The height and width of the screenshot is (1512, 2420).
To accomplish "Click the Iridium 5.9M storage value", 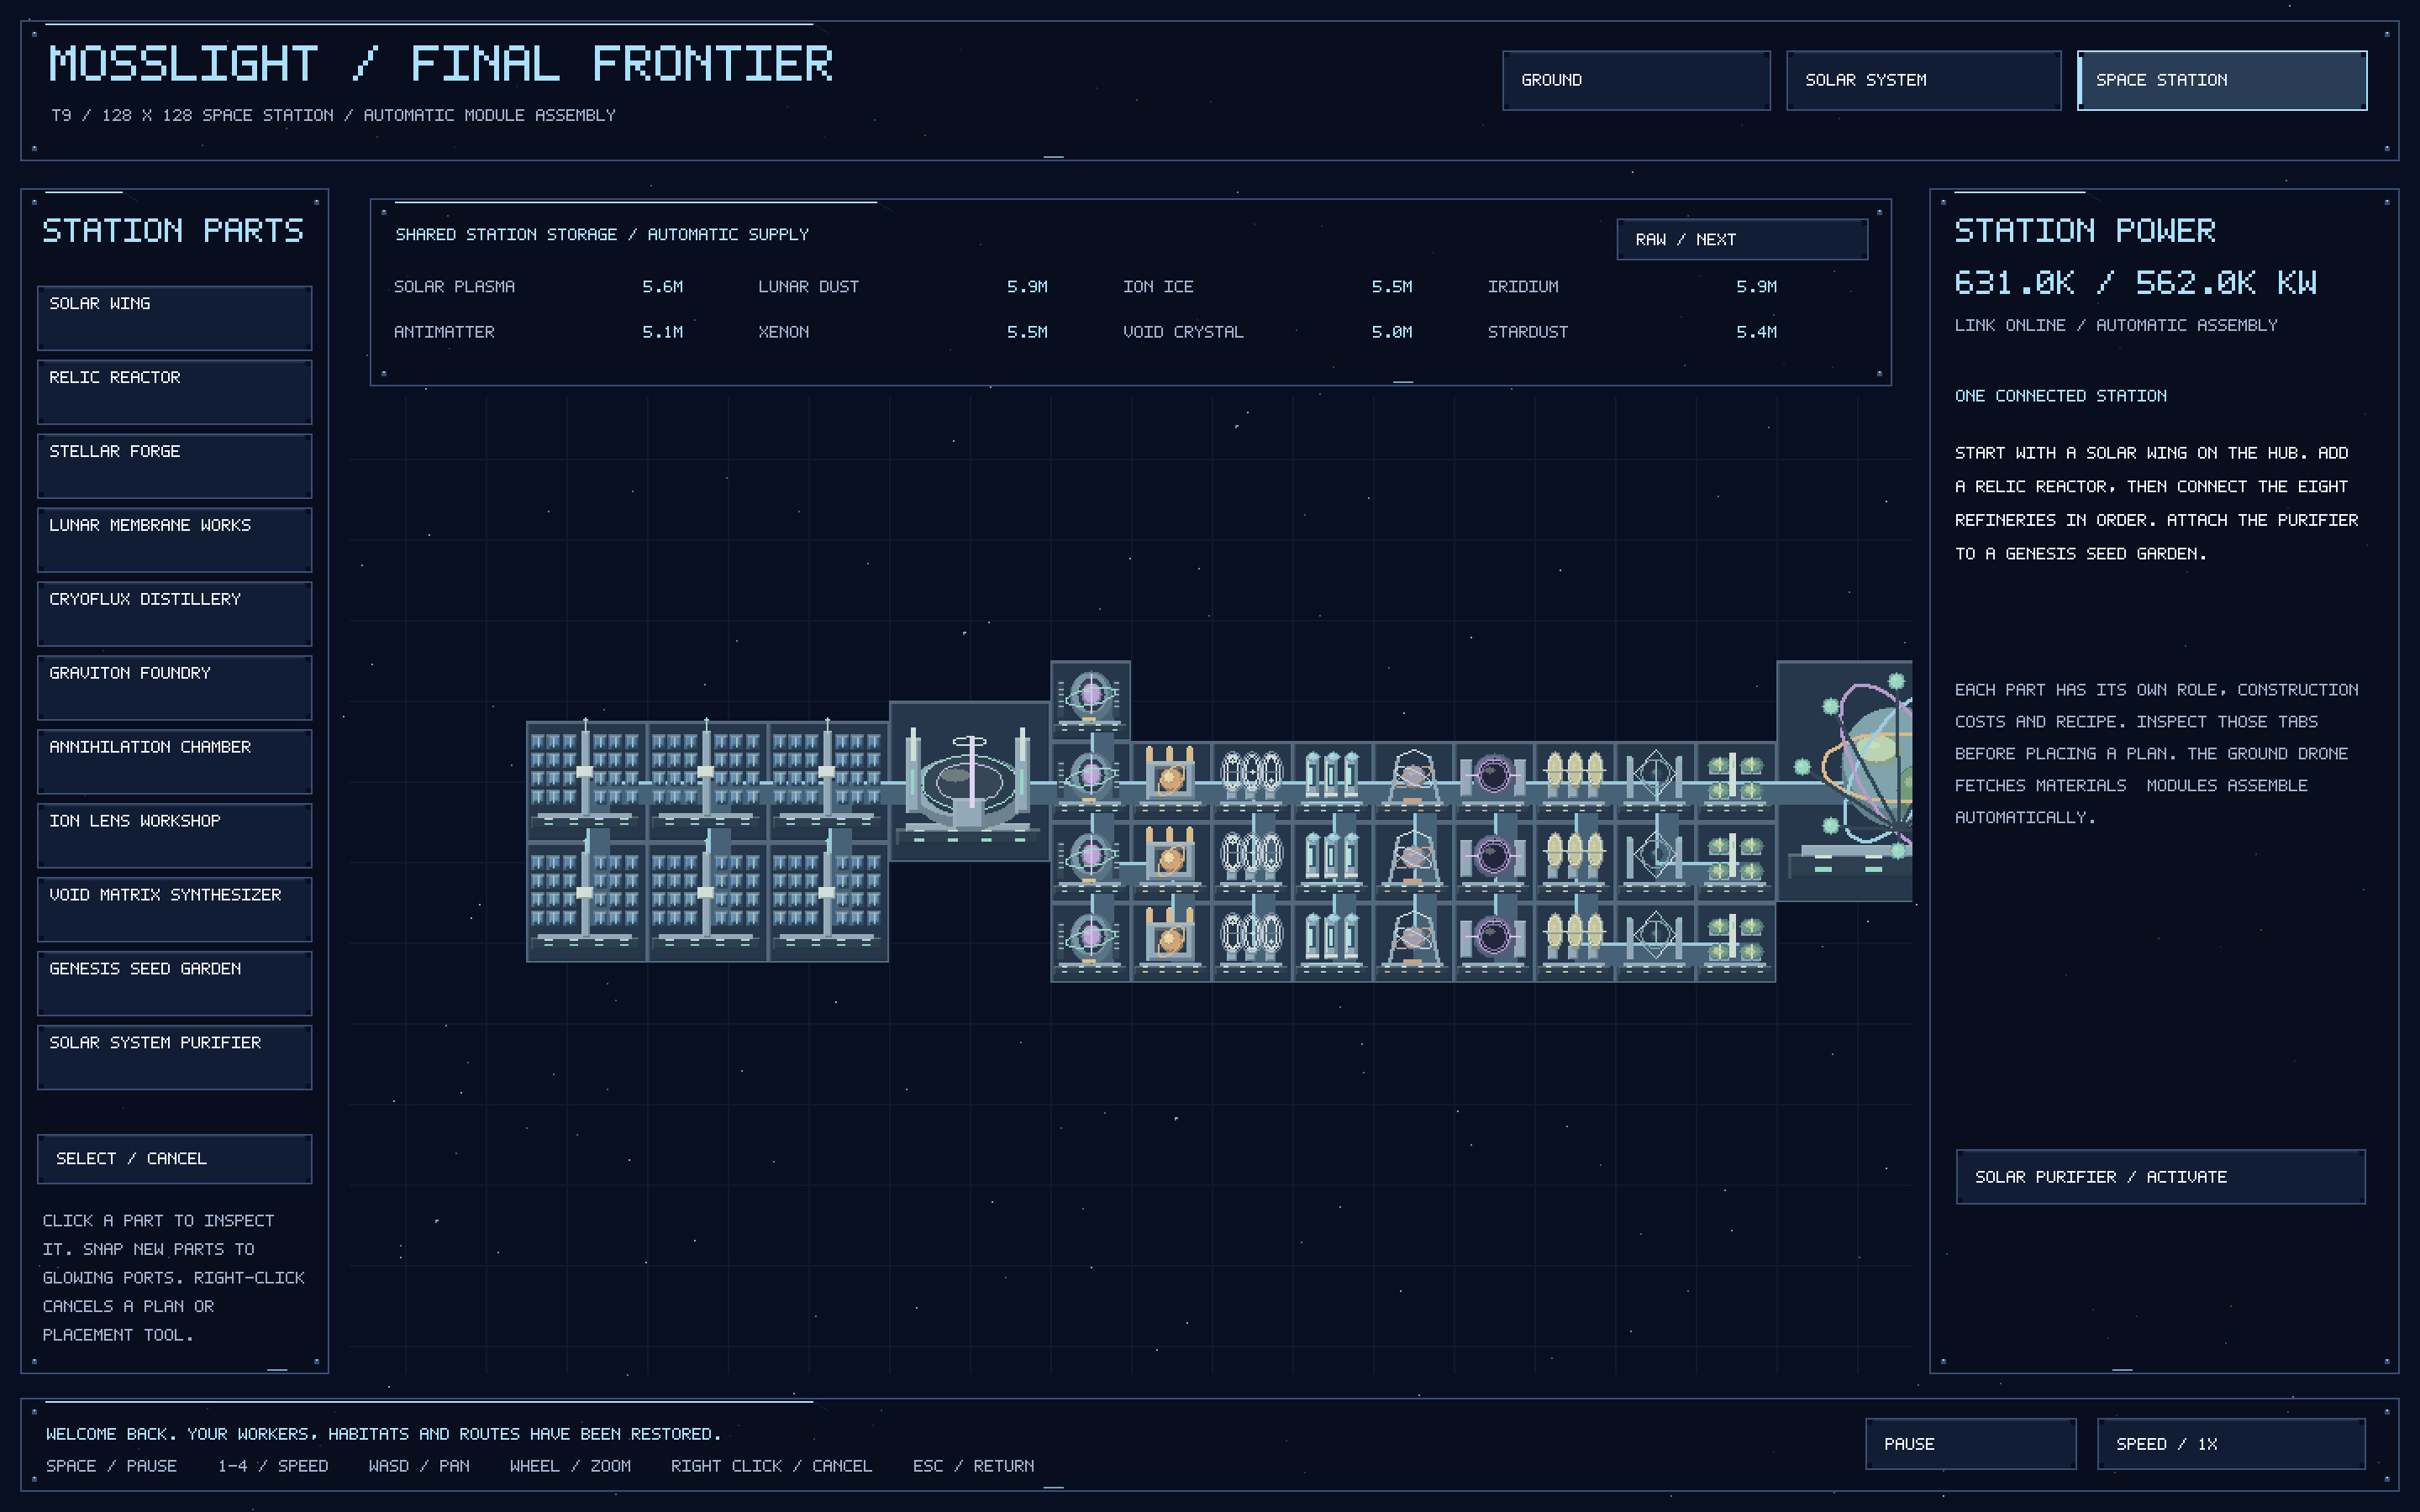I will (1756, 287).
